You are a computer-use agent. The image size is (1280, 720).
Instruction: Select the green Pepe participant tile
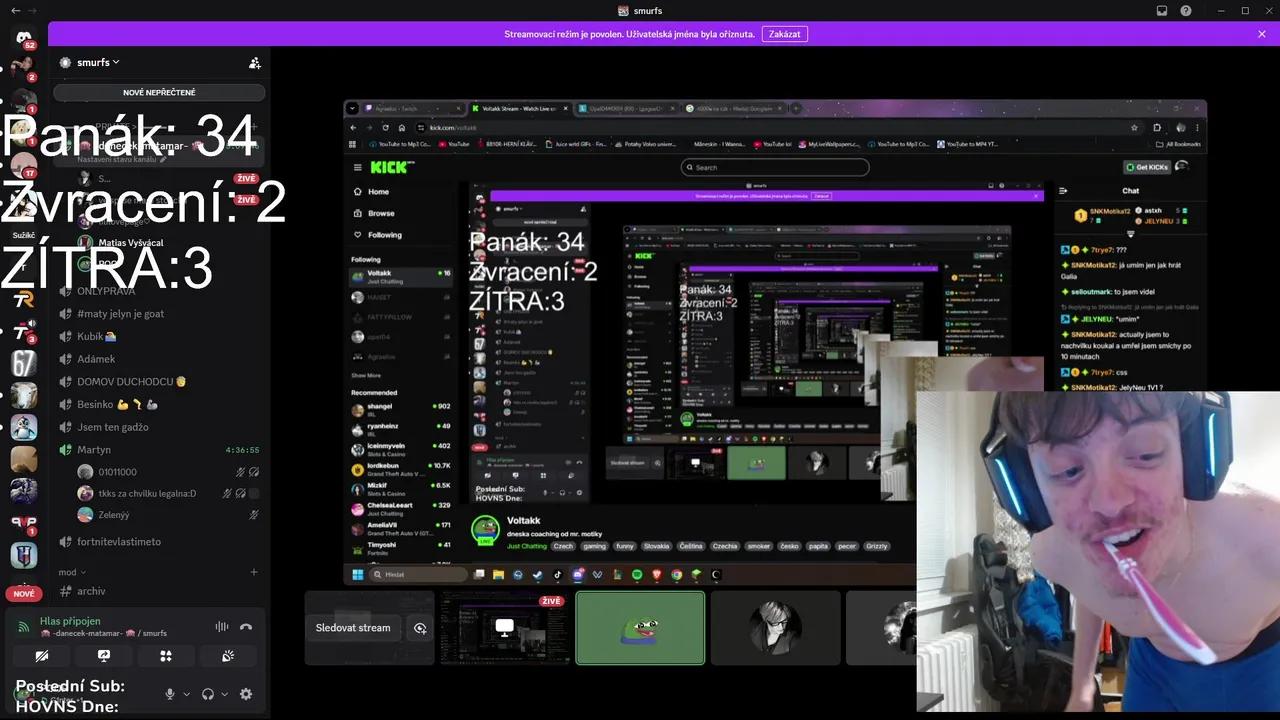click(640, 628)
